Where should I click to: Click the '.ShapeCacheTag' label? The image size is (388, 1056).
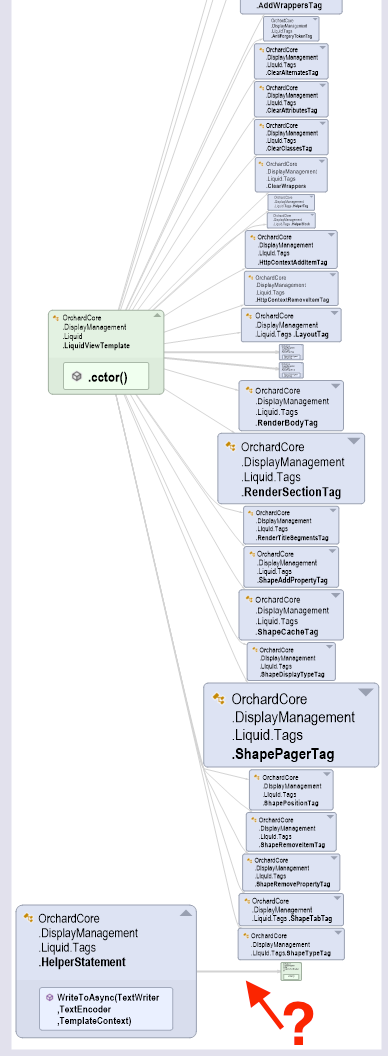pos(287,632)
